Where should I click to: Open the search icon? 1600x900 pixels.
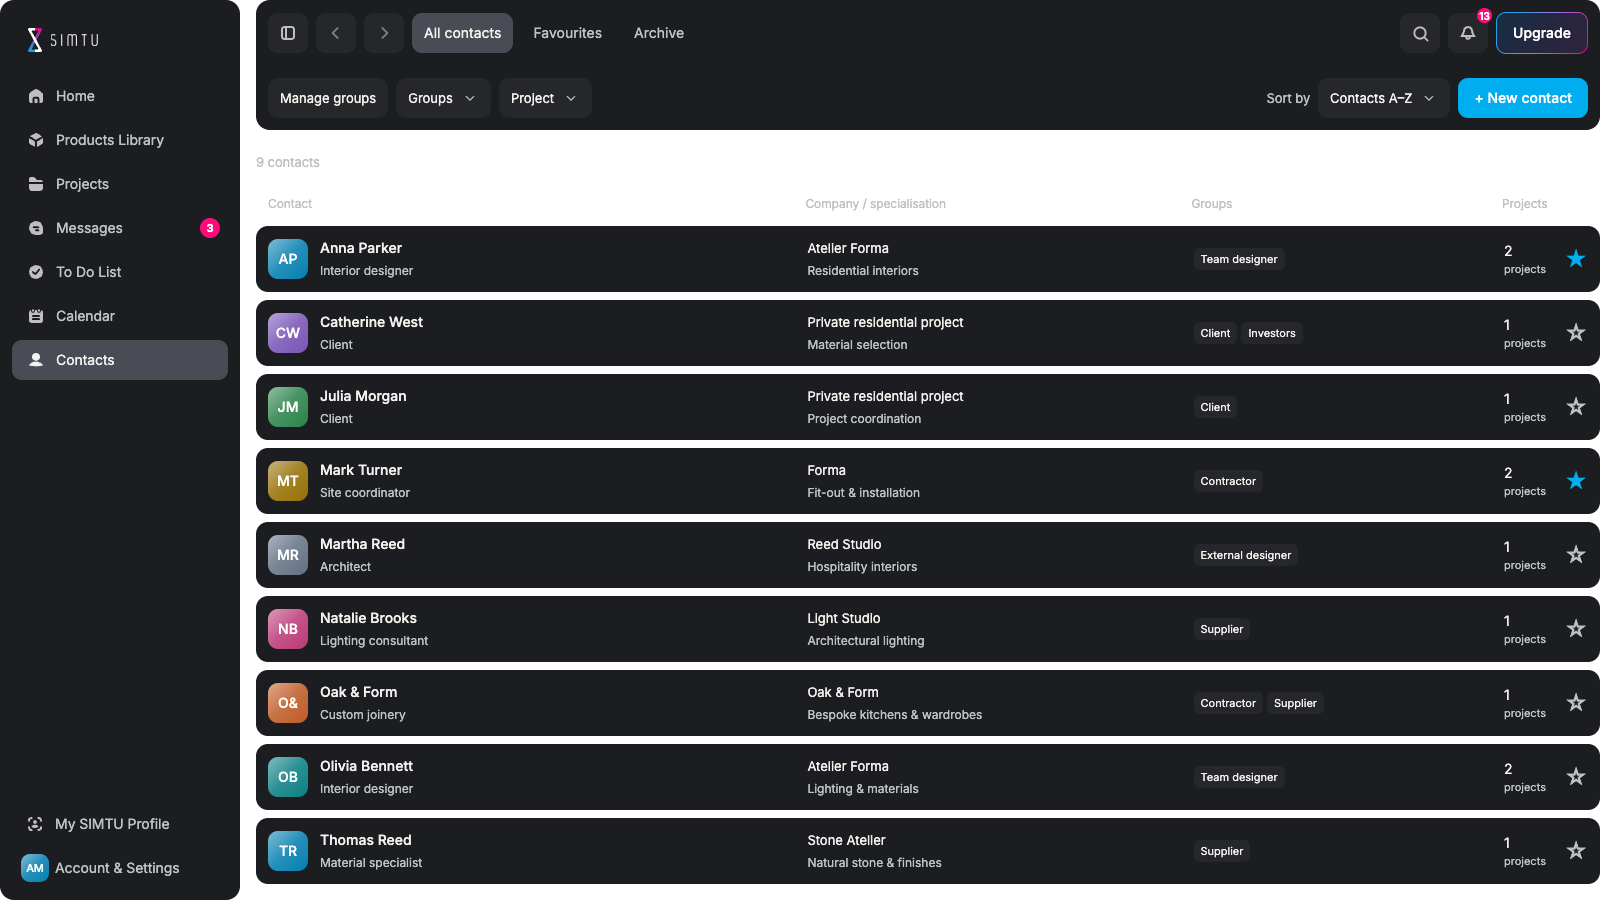tap(1420, 33)
